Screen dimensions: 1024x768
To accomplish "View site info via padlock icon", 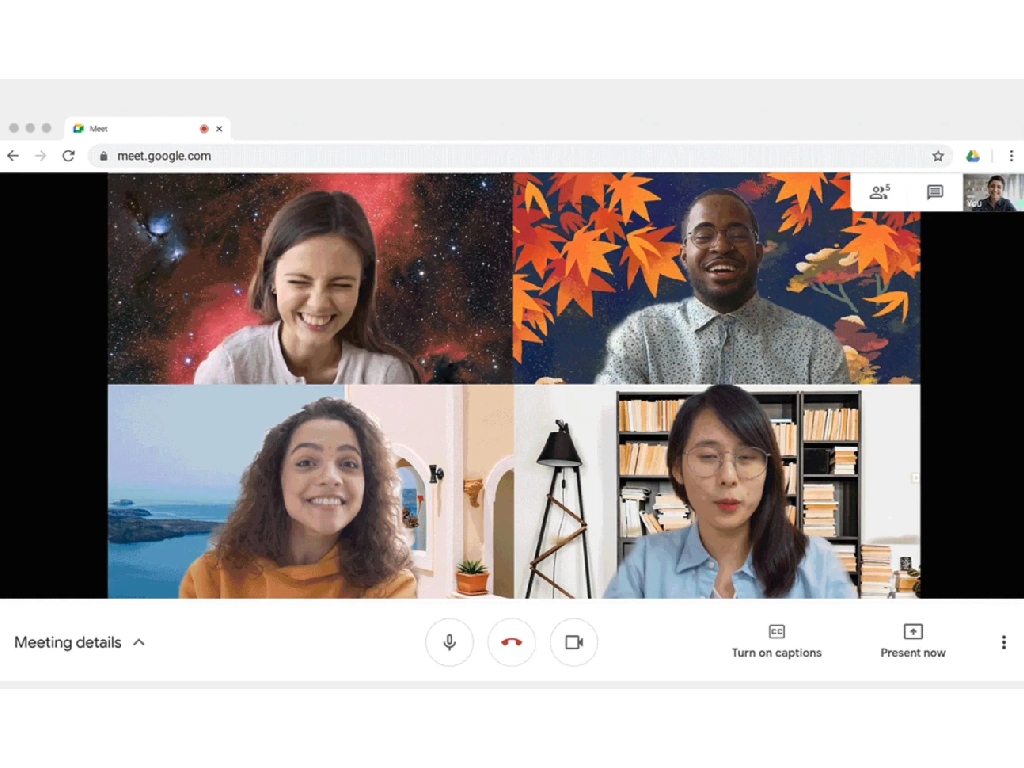I will click(103, 156).
